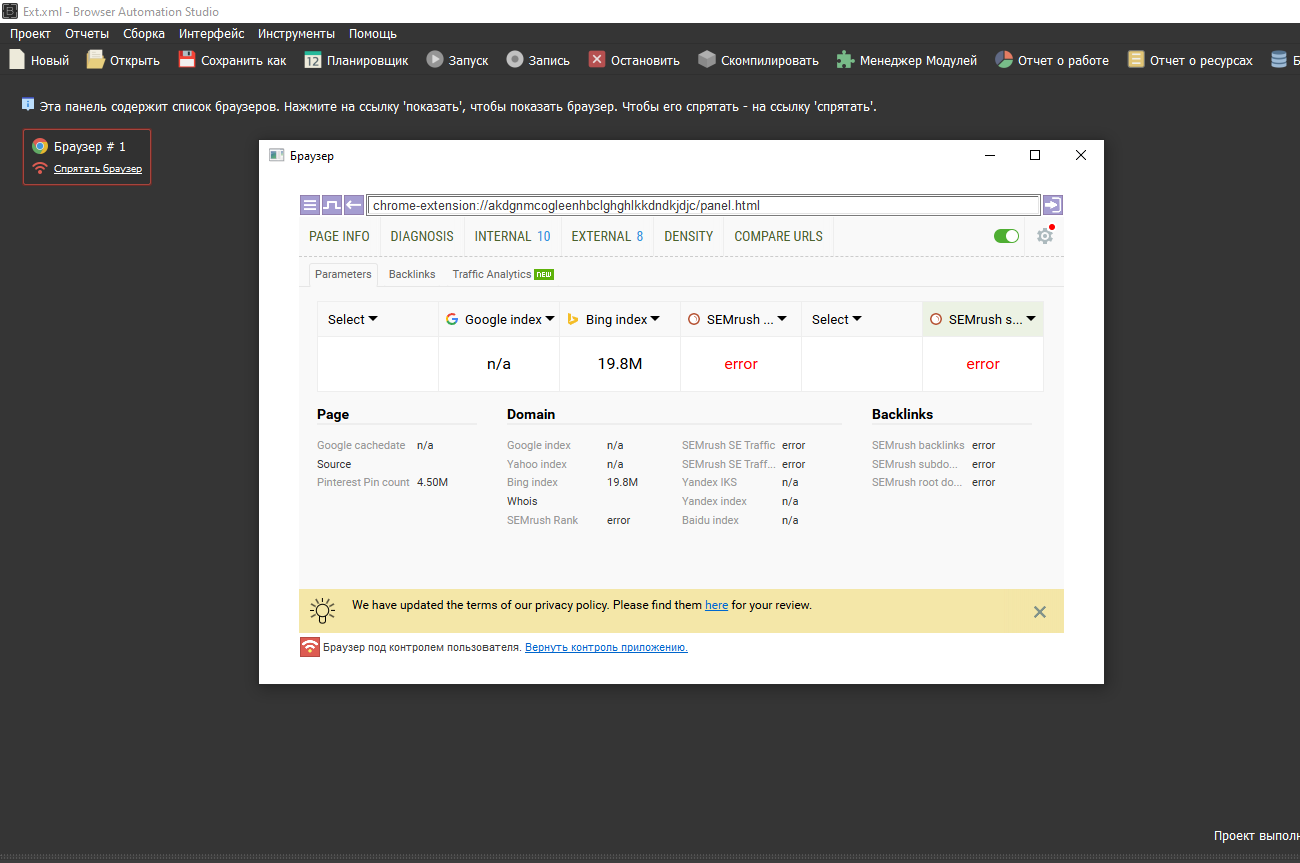The height and width of the screenshot is (863, 1300).
Task: Click the load URL go icon
Action: [1052, 206]
